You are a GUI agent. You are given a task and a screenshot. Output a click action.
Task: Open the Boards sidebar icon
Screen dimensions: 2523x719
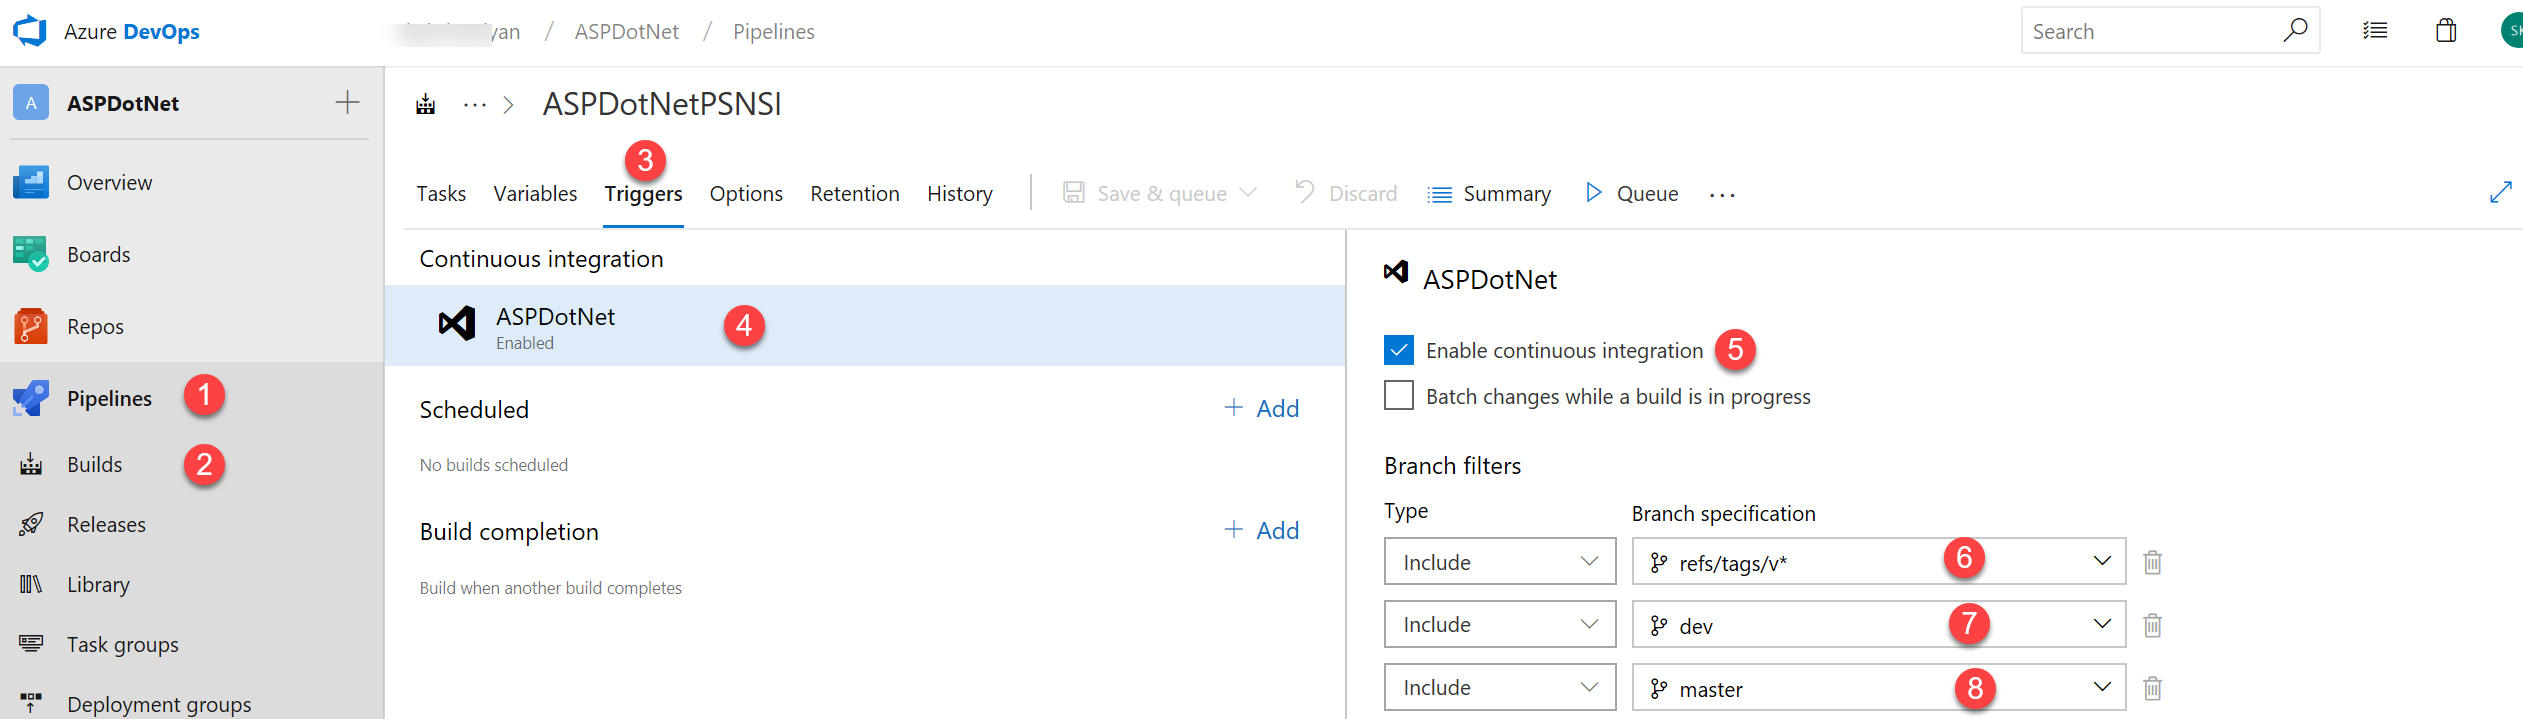31,254
